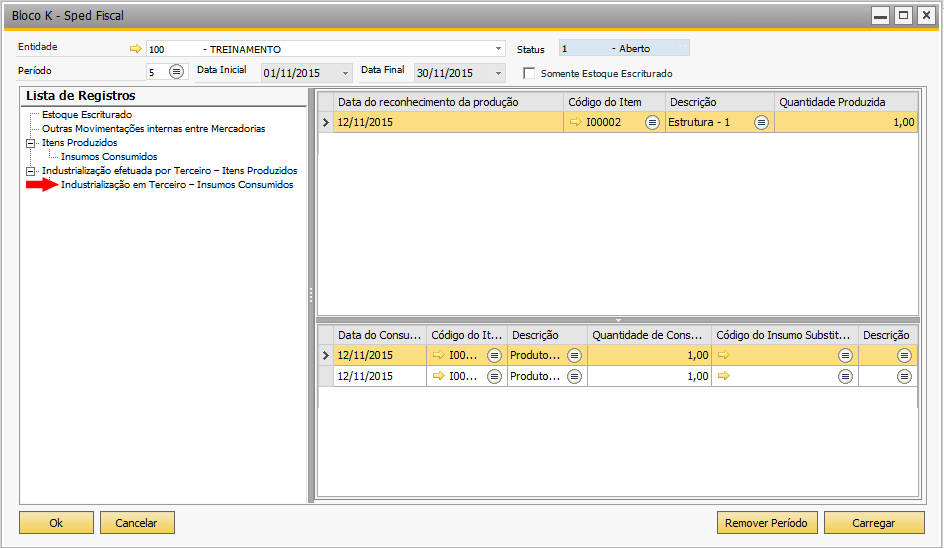Open list icon in second row Código do Item
Viewport: 944px width, 548px height.
point(494,376)
